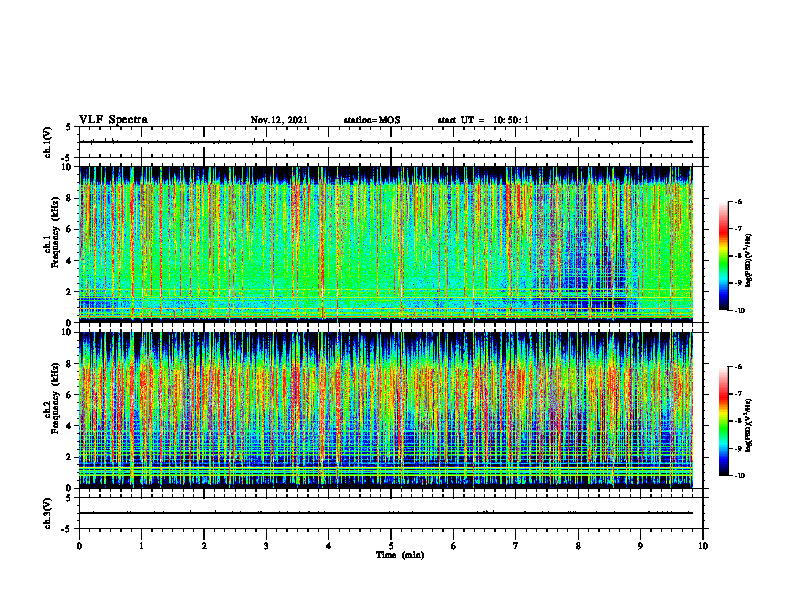Click the "-5" tick on ch.1(V) axis
792x612 pixels.
click(67, 158)
